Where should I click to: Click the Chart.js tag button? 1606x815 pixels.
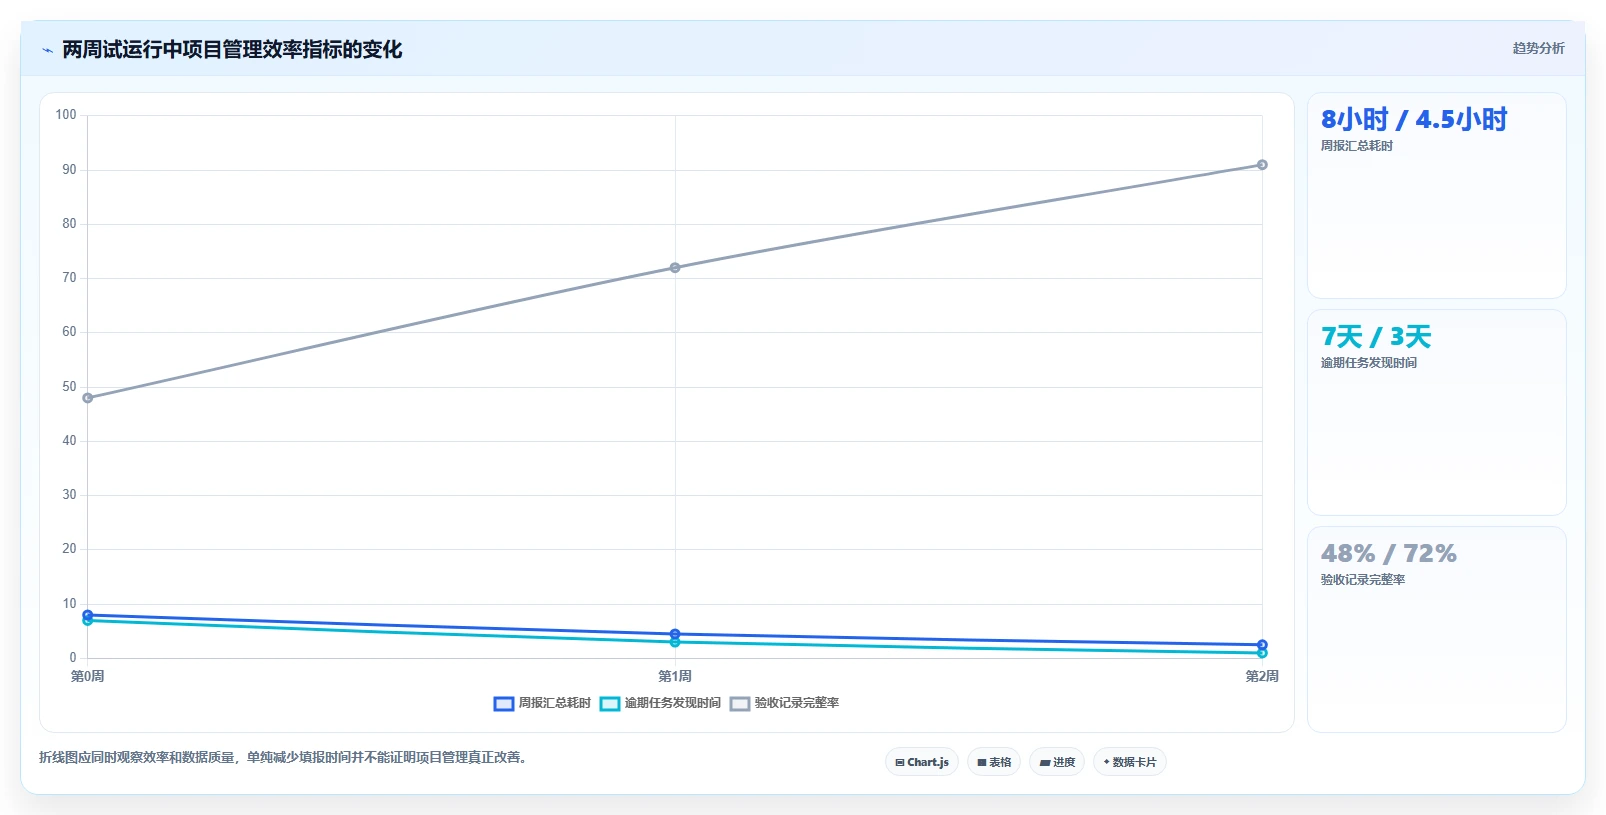click(922, 762)
